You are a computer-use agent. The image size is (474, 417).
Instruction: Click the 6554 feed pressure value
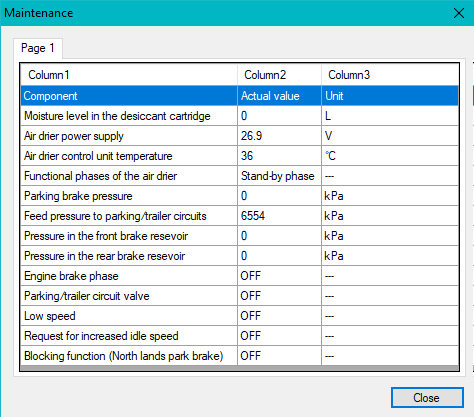pyautogui.click(x=279, y=216)
